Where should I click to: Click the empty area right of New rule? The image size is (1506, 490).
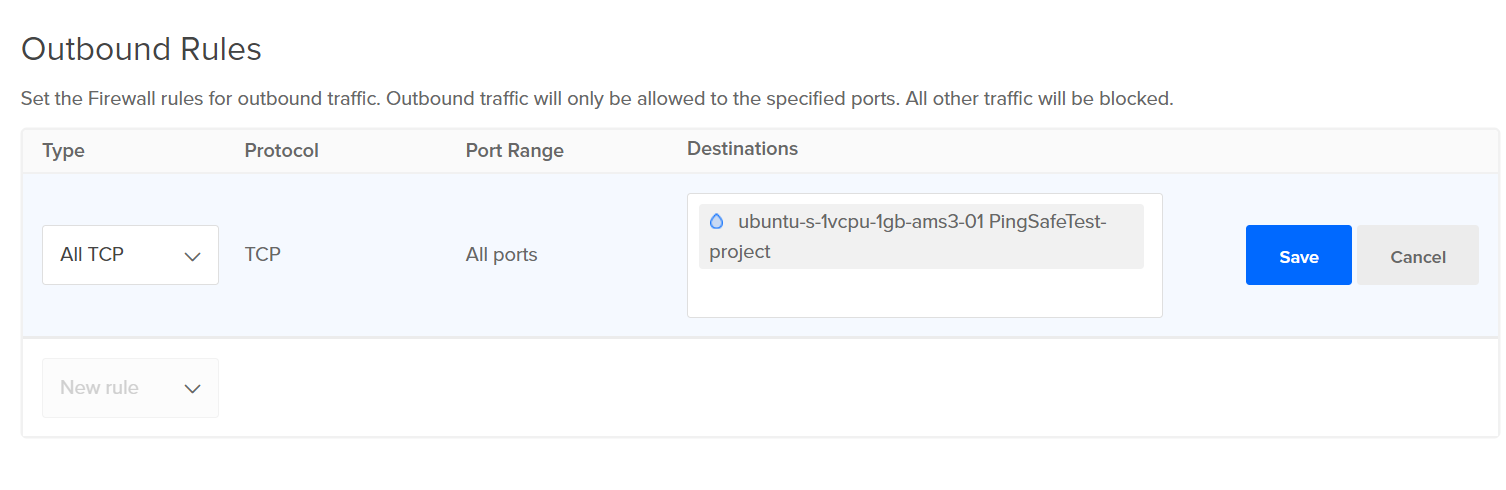click(800, 388)
